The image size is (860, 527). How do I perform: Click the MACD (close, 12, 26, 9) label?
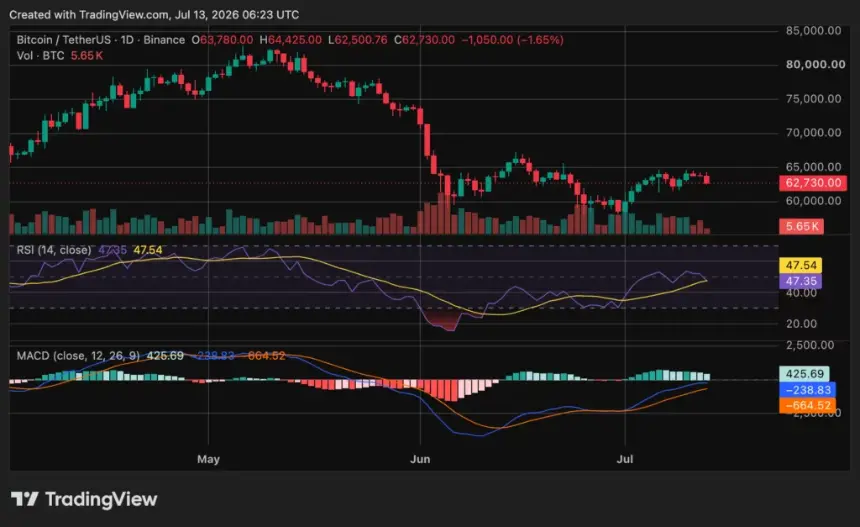pyautogui.click(x=78, y=356)
